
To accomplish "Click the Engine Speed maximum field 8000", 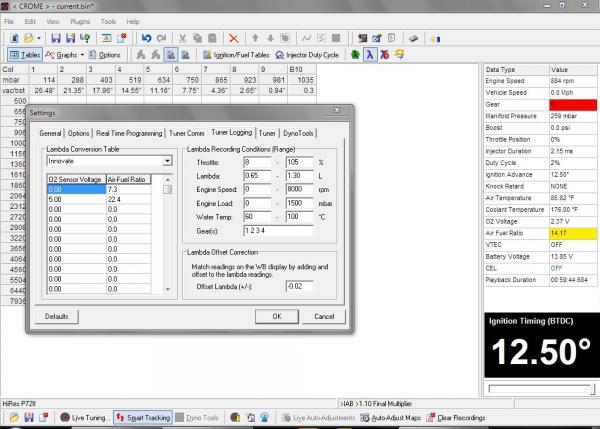I will (x=299, y=189).
